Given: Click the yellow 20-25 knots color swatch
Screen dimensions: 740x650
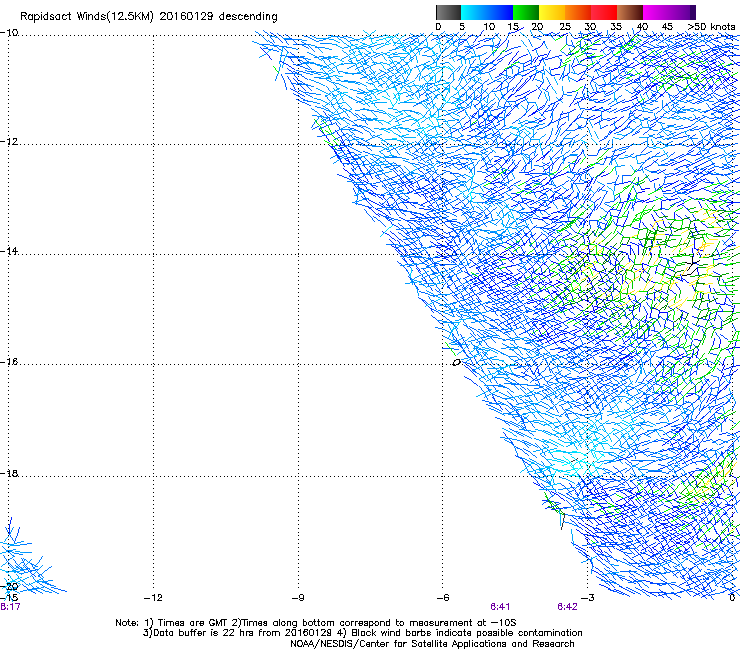Looking at the screenshot, I should [552, 12].
